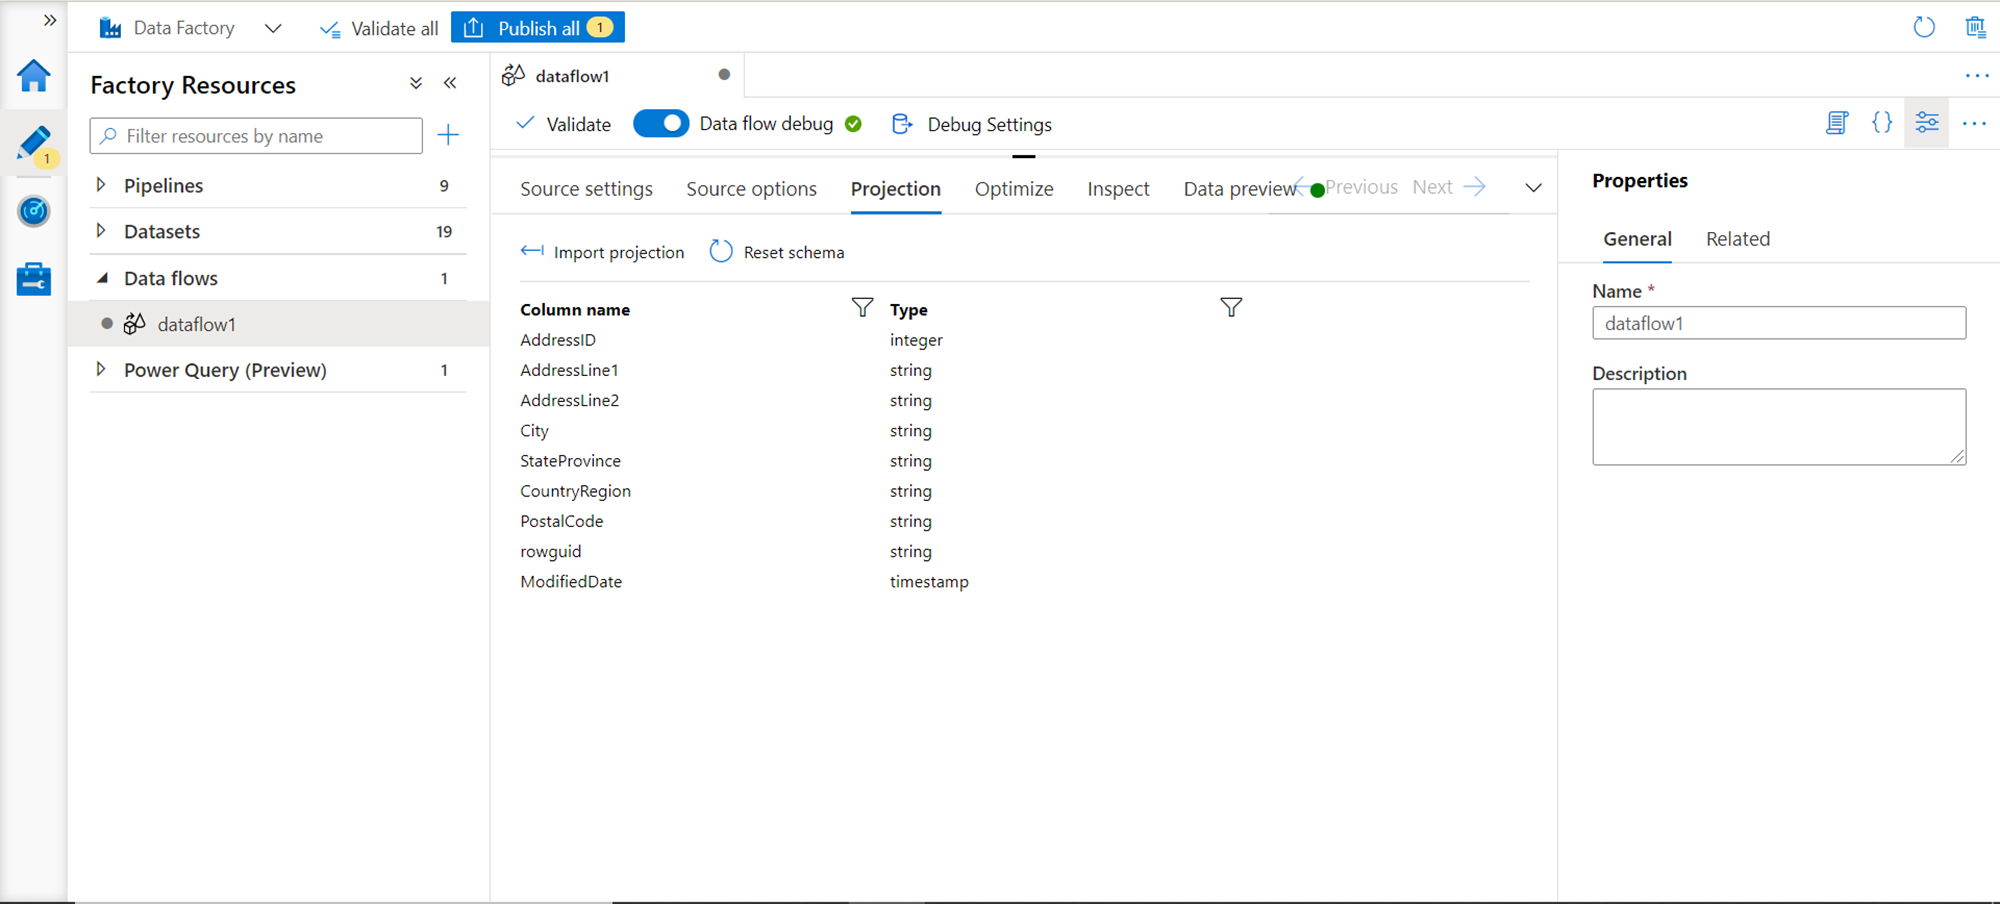
Task: Expand the Power Query (Preview) node
Action: coord(101,370)
